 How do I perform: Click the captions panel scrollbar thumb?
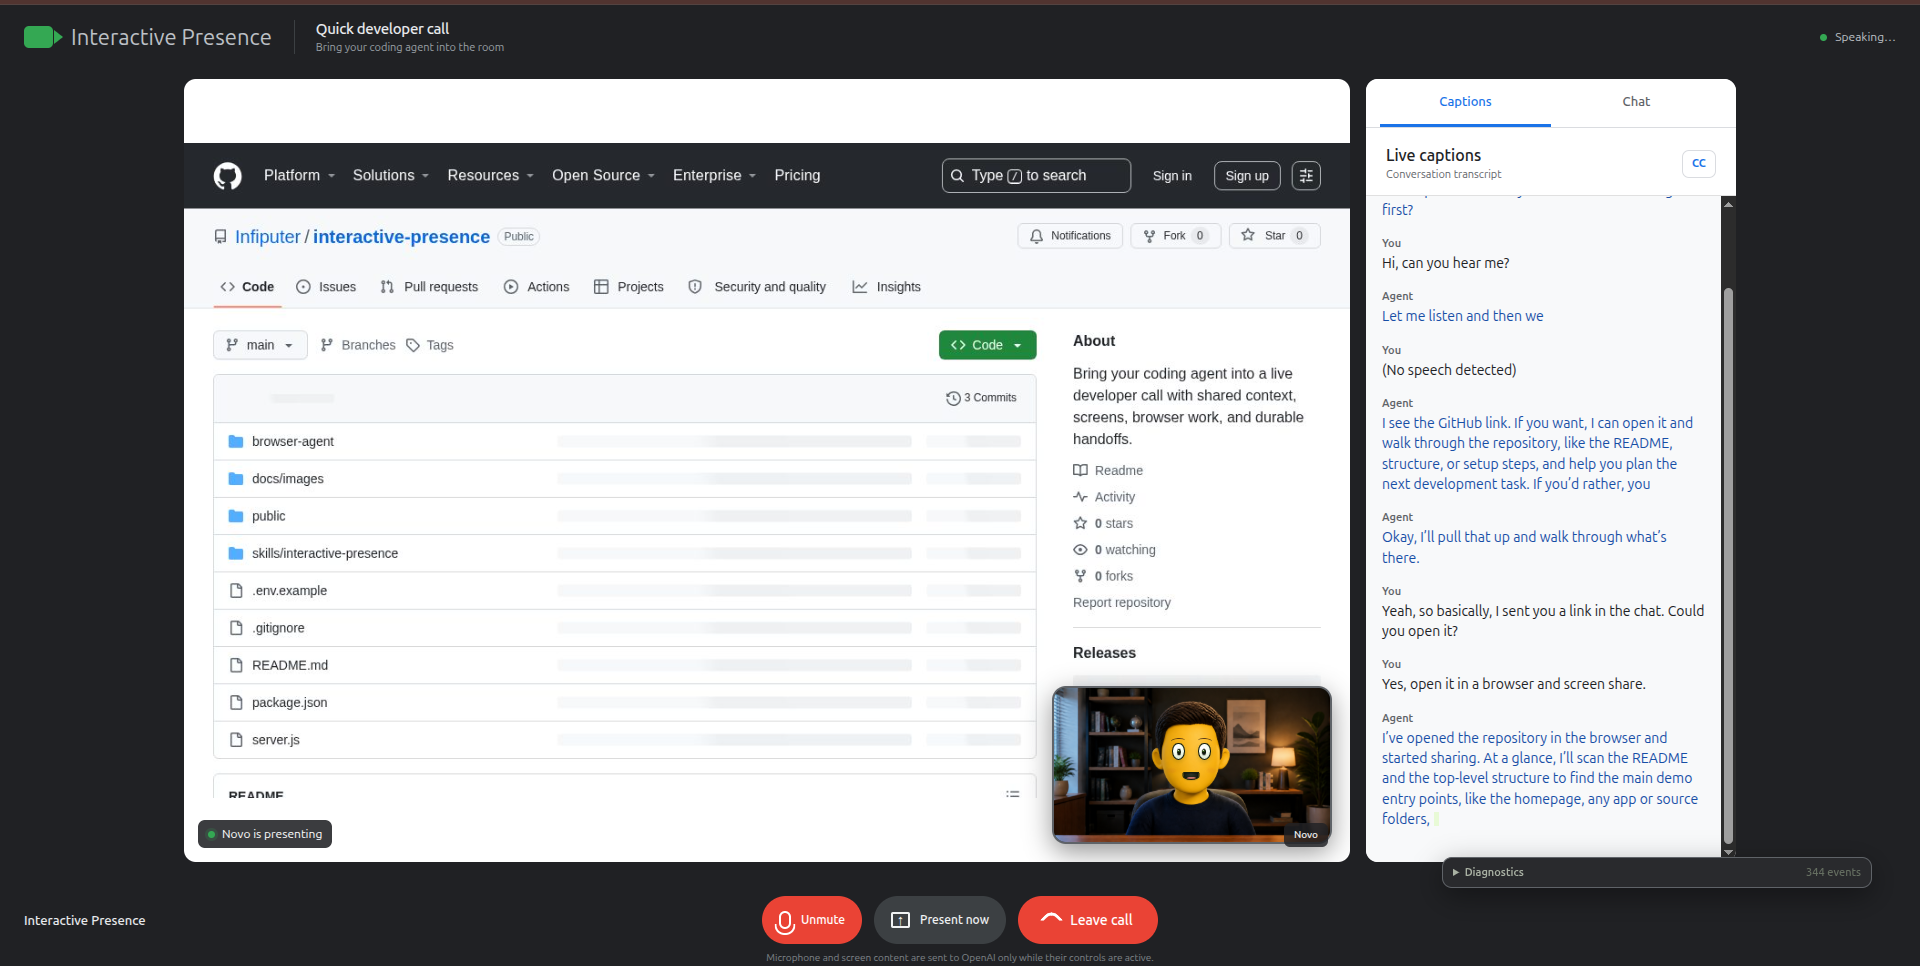point(1728,566)
